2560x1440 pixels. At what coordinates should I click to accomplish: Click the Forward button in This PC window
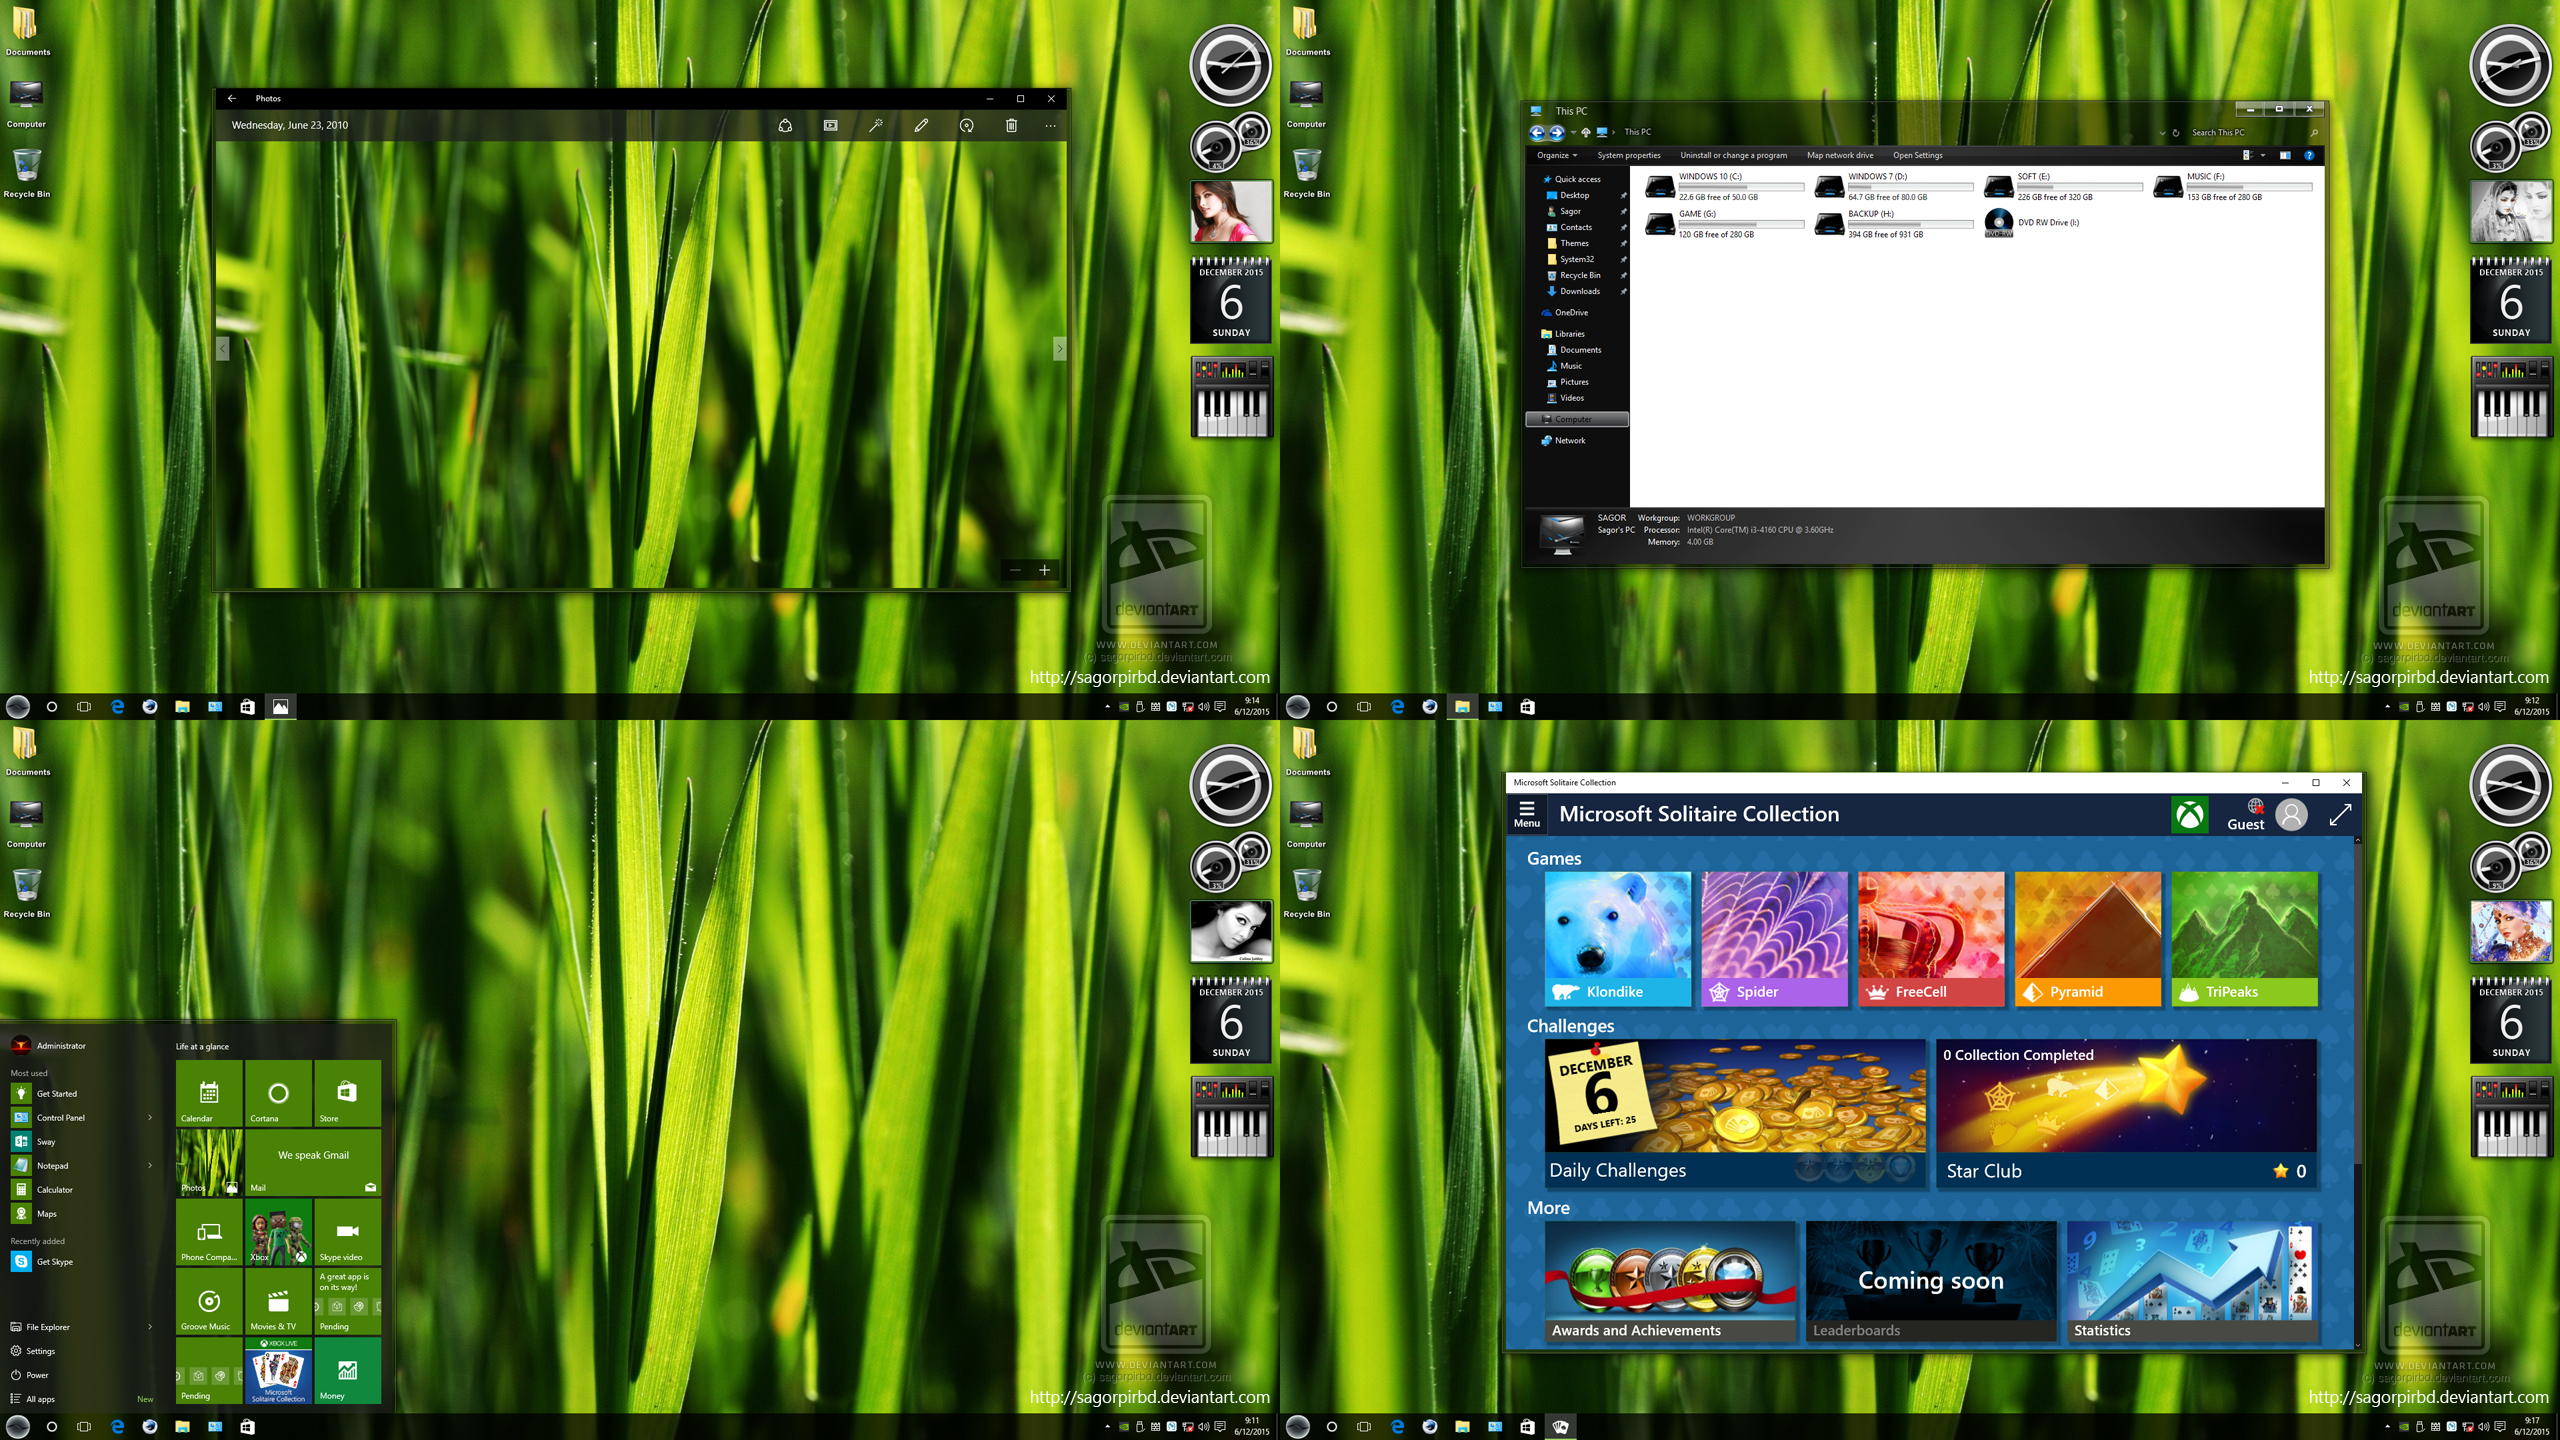1556,132
